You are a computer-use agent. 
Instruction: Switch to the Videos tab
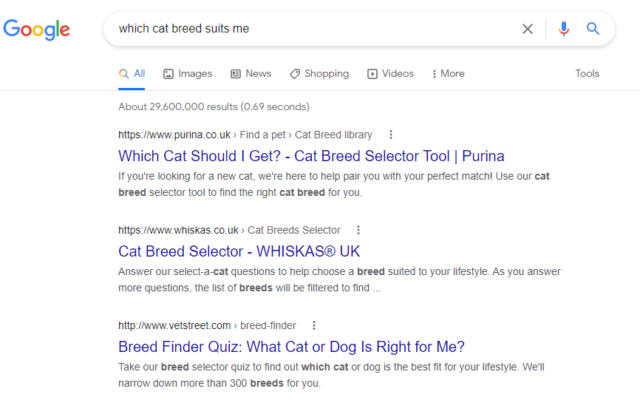pyautogui.click(x=390, y=74)
